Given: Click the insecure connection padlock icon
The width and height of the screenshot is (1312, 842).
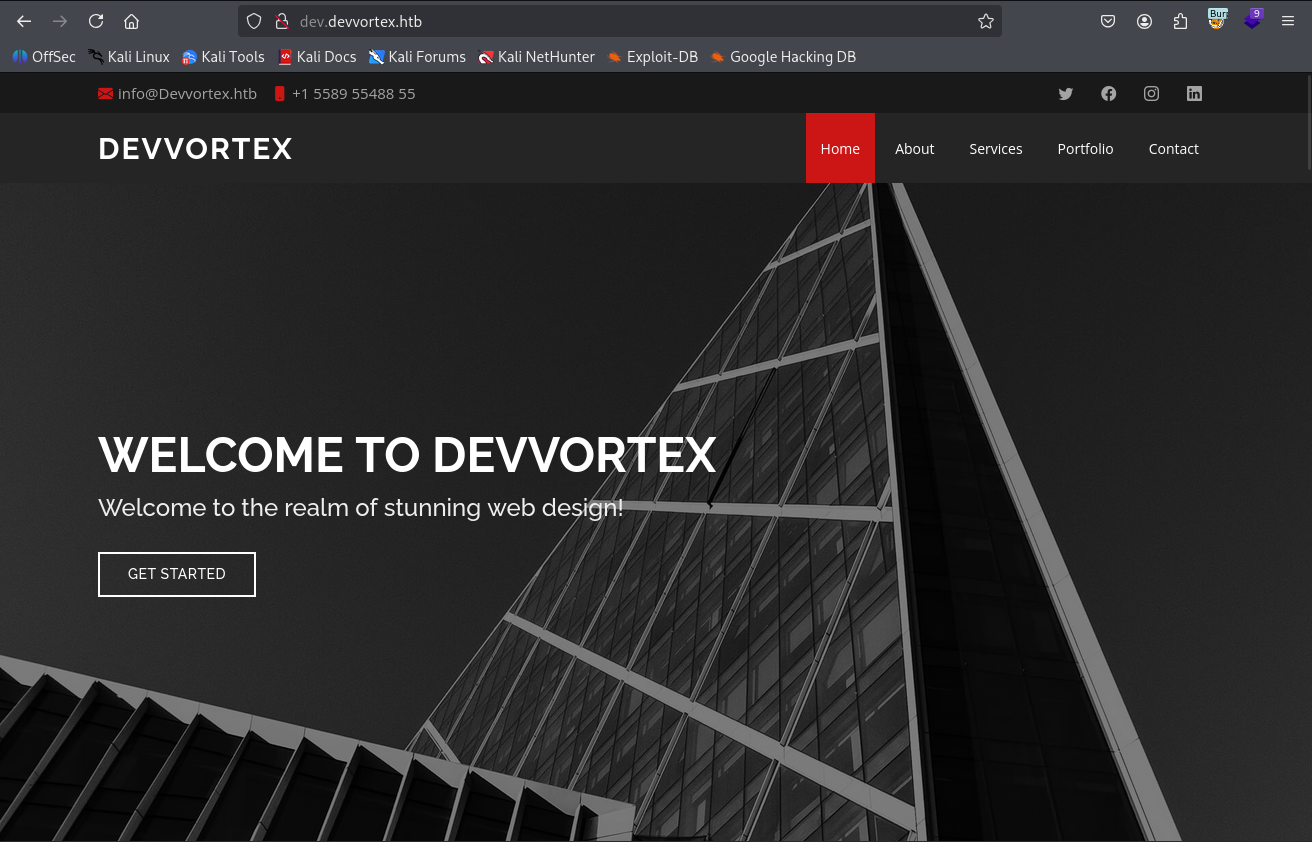Looking at the screenshot, I should [x=282, y=21].
